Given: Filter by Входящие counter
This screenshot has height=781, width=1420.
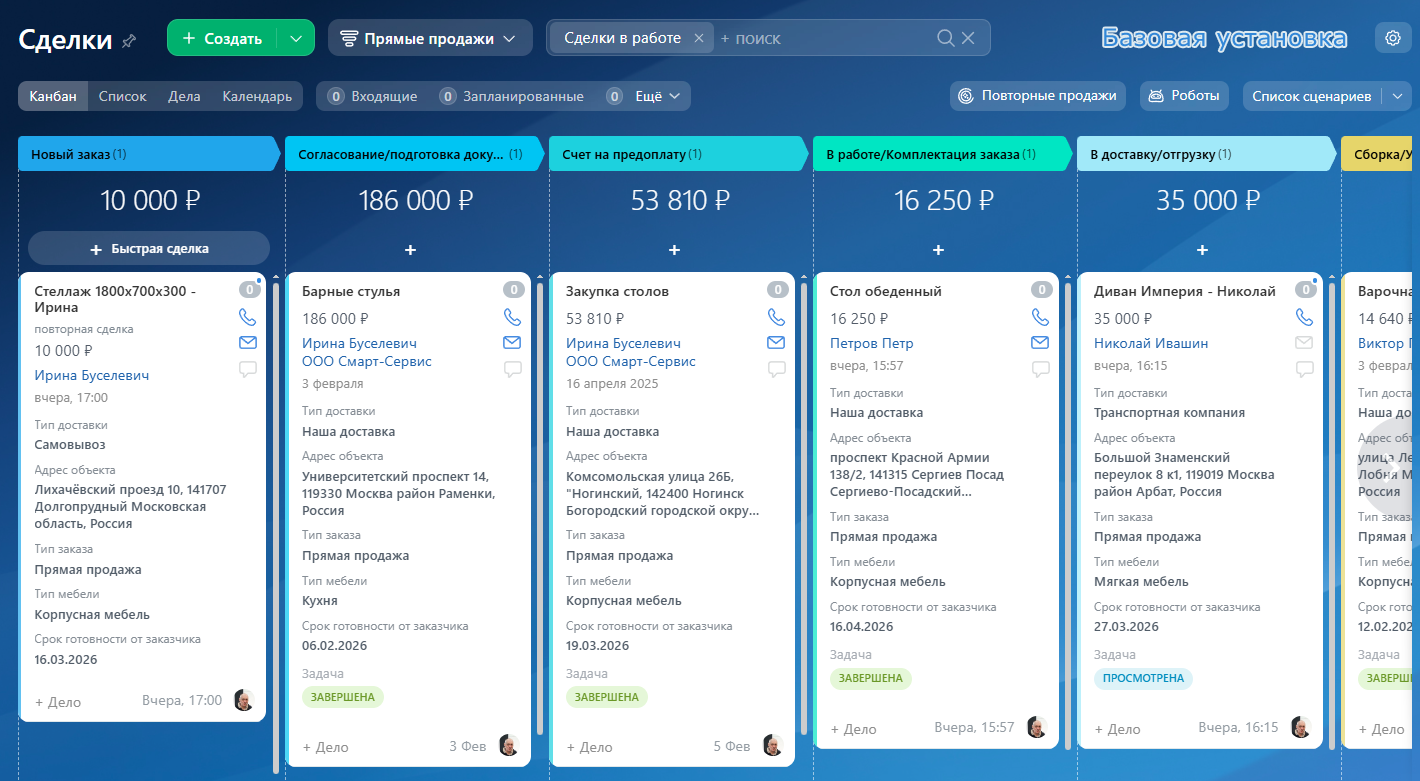Looking at the screenshot, I should 373,96.
